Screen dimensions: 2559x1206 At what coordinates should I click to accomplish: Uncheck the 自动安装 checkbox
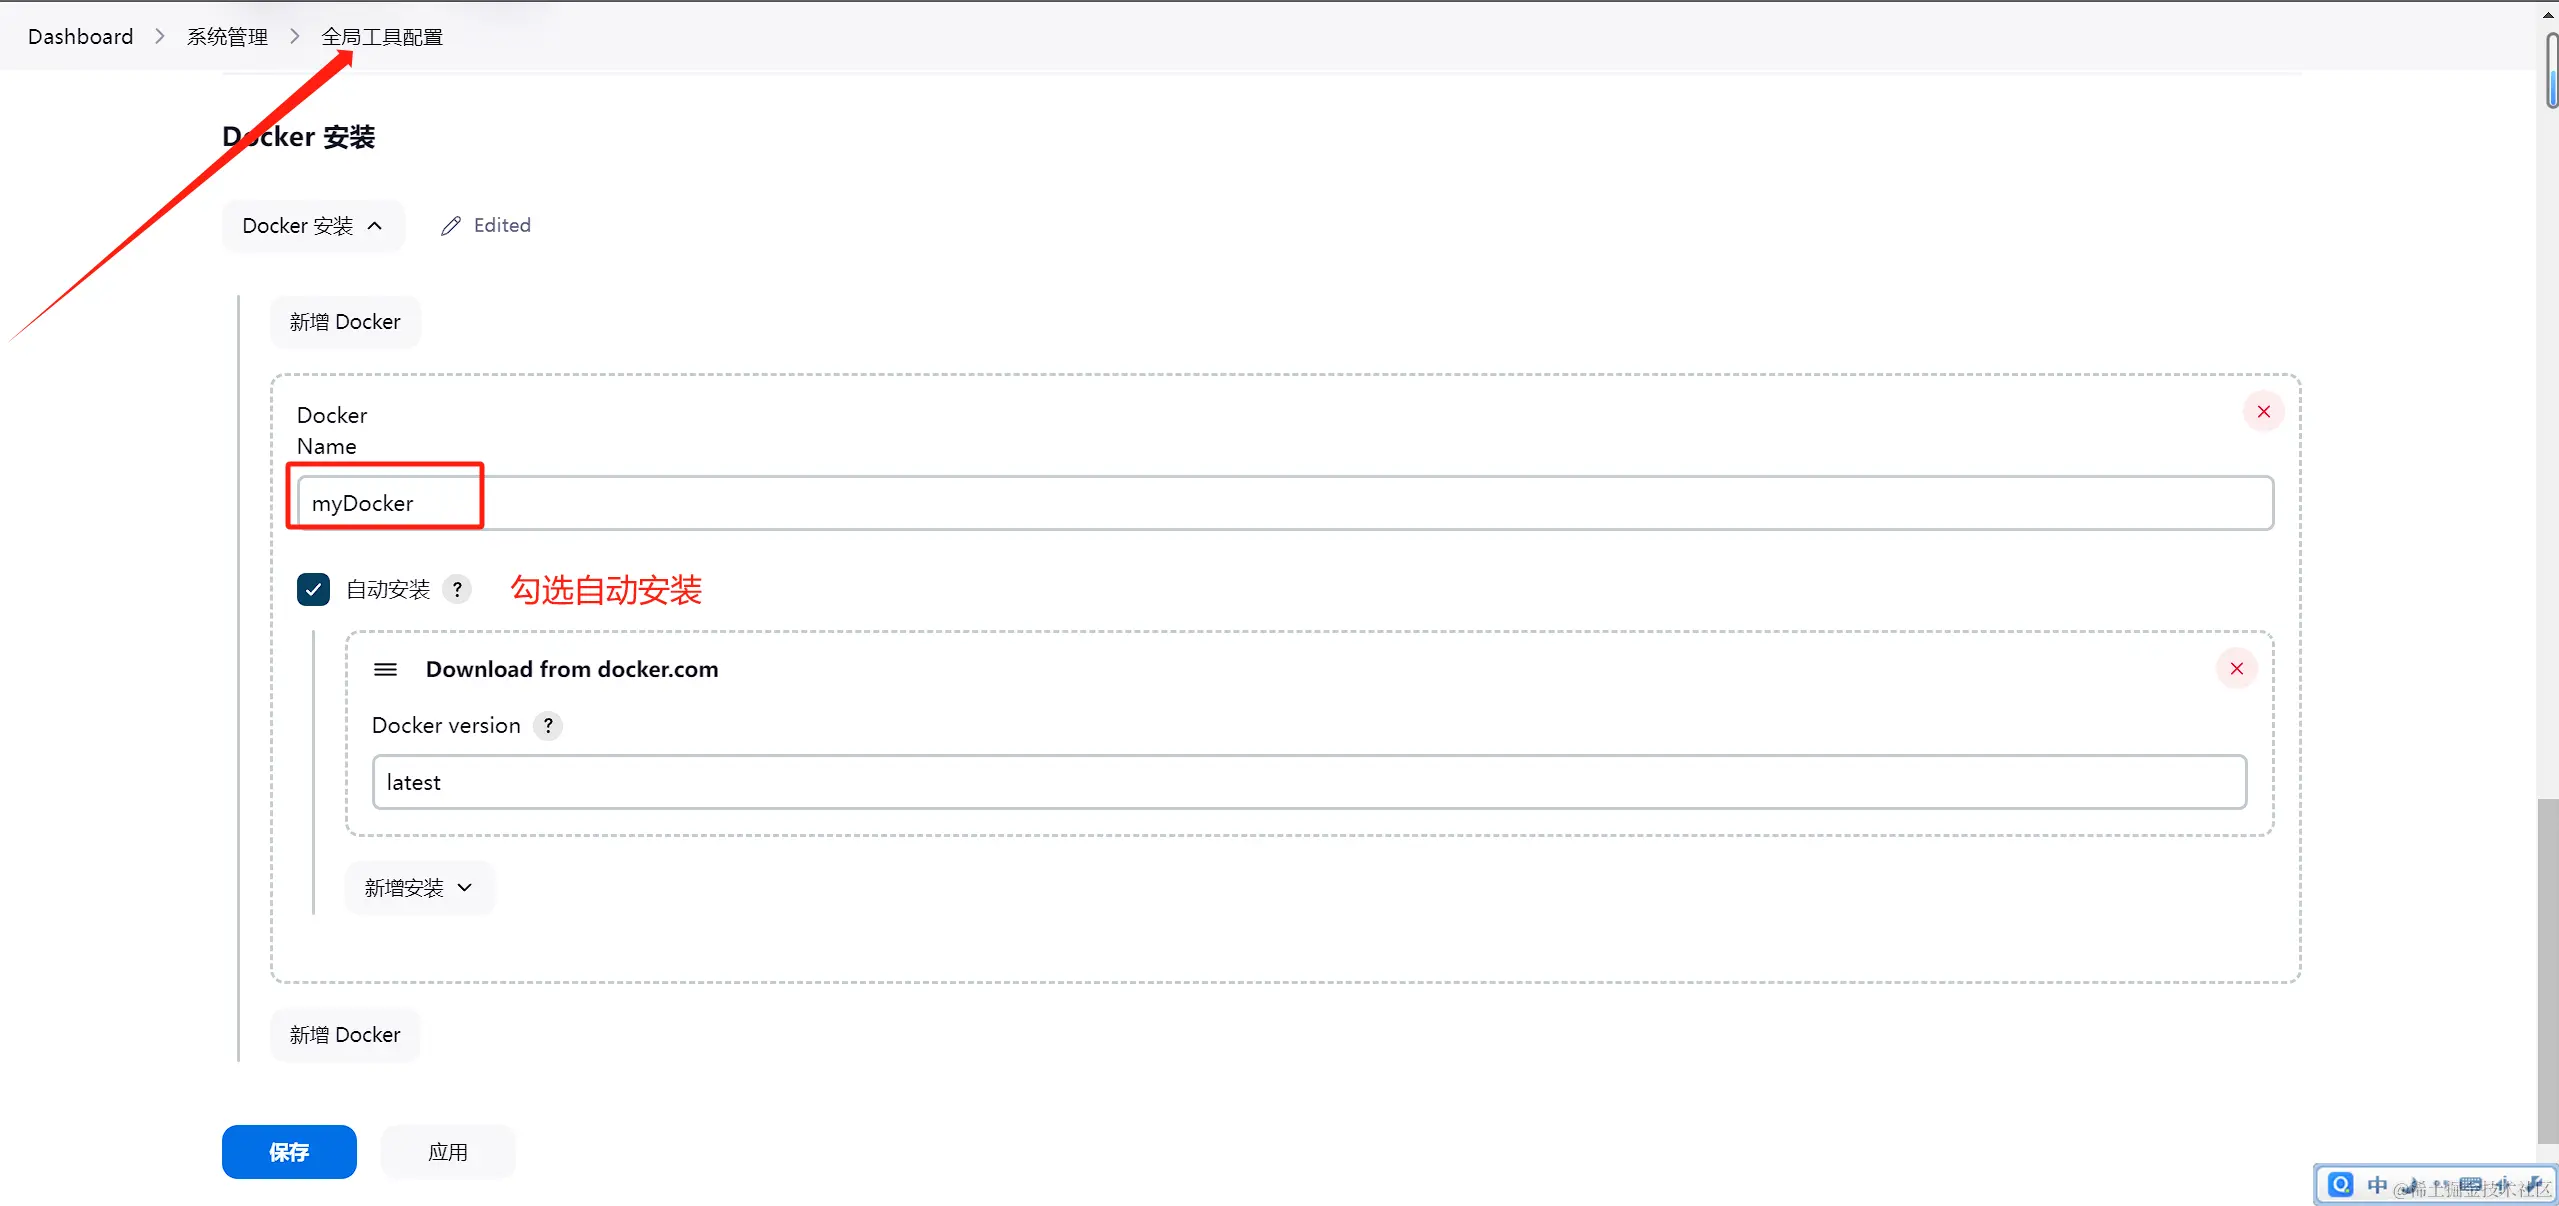[x=313, y=590]
